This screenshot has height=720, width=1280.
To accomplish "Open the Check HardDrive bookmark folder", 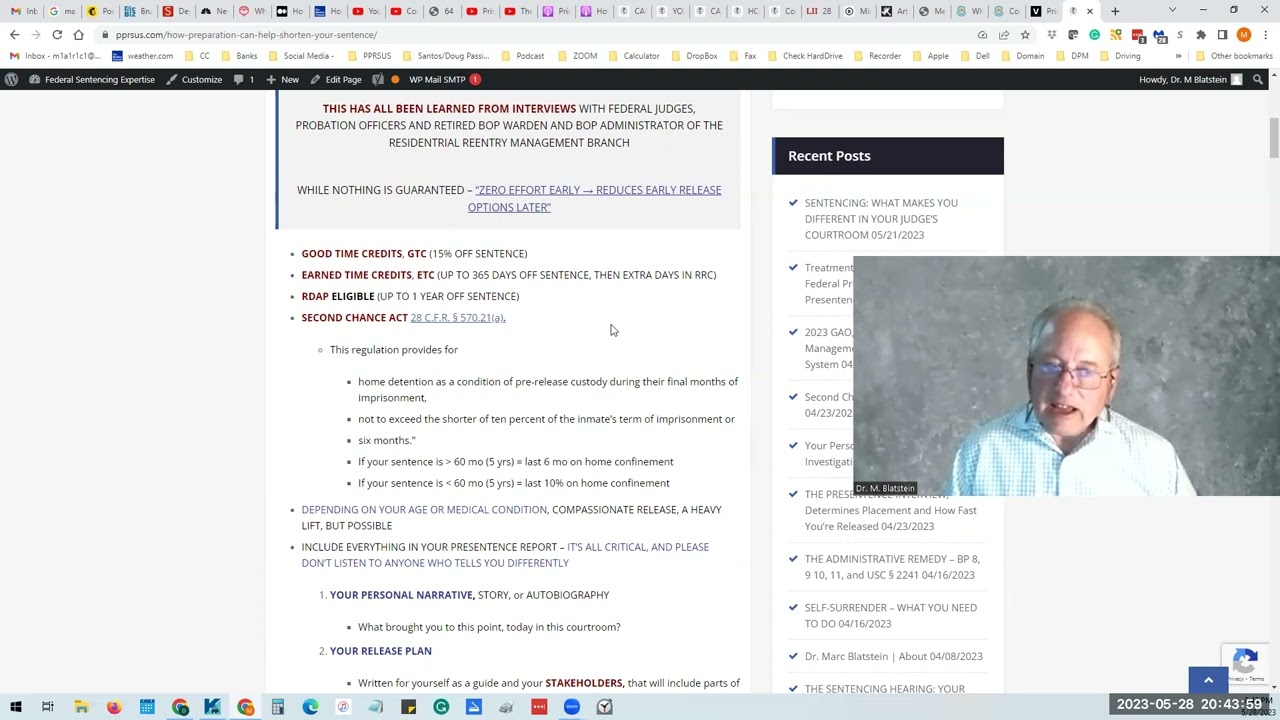I will [x=805, y=56].
